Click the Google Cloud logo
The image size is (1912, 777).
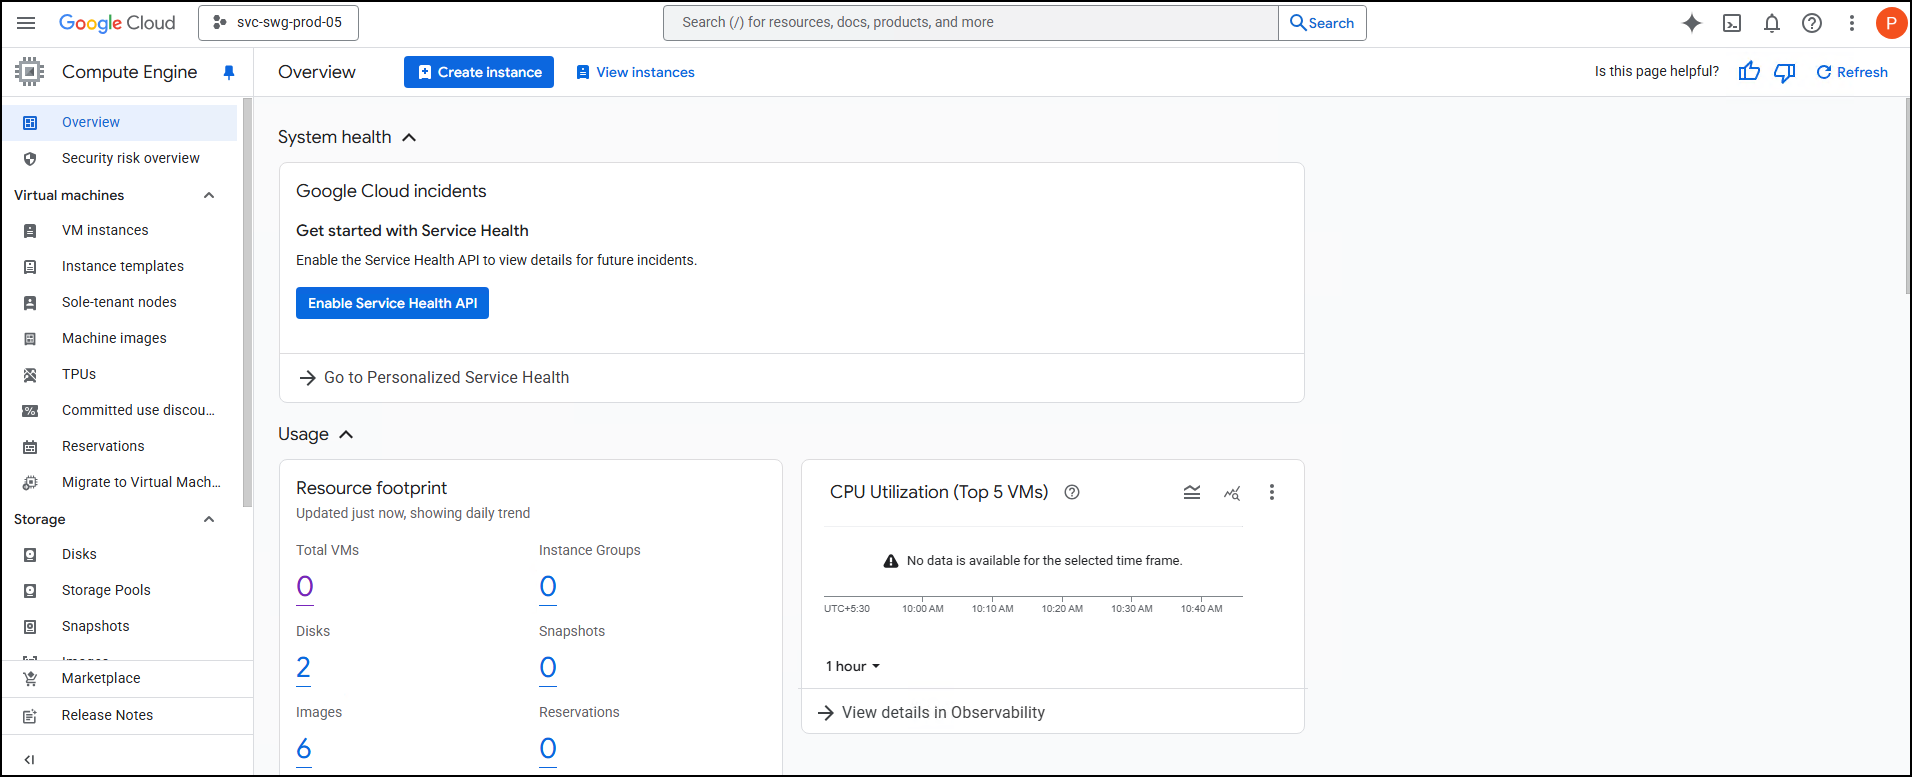117,23
